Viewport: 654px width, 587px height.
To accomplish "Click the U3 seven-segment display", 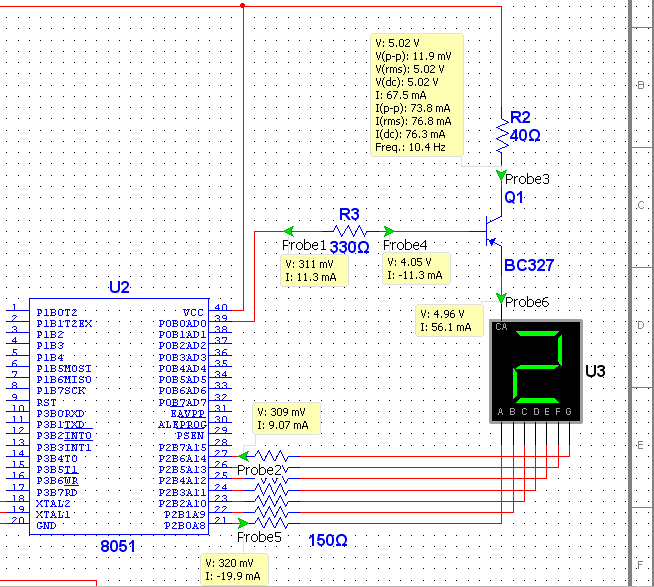I will tap(536, 371).
